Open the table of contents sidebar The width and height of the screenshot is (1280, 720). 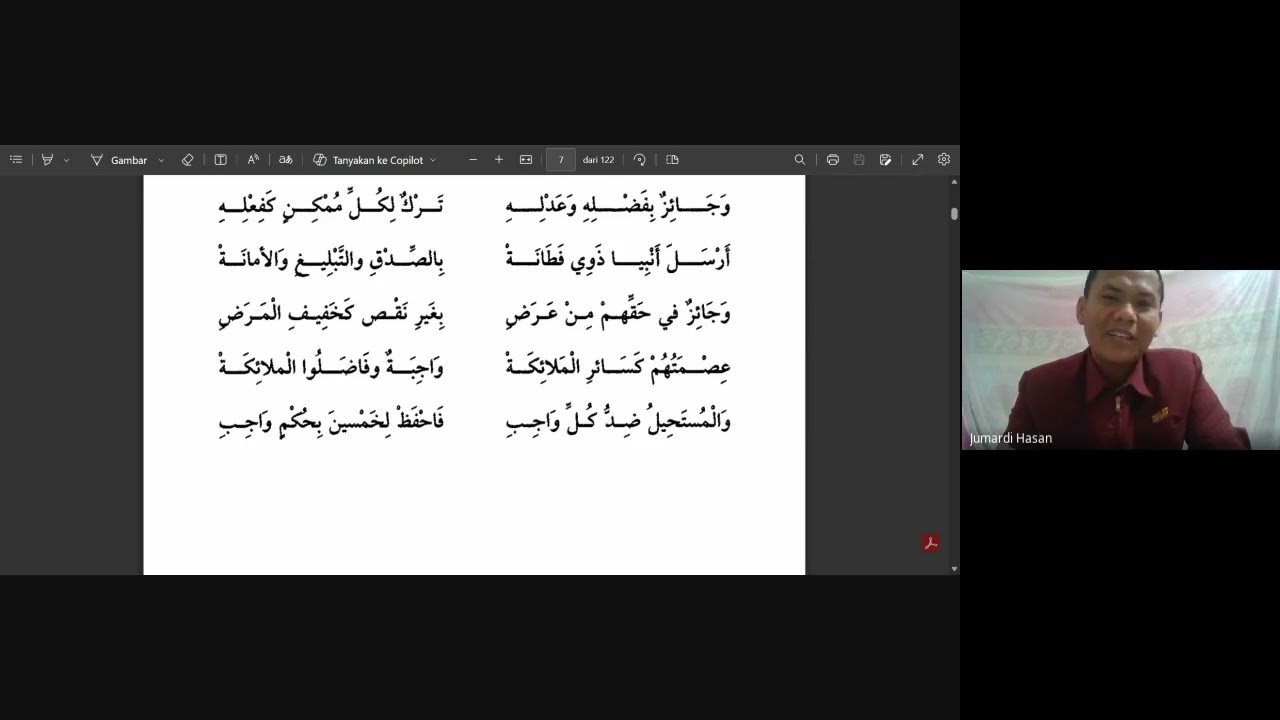point(16,160)
